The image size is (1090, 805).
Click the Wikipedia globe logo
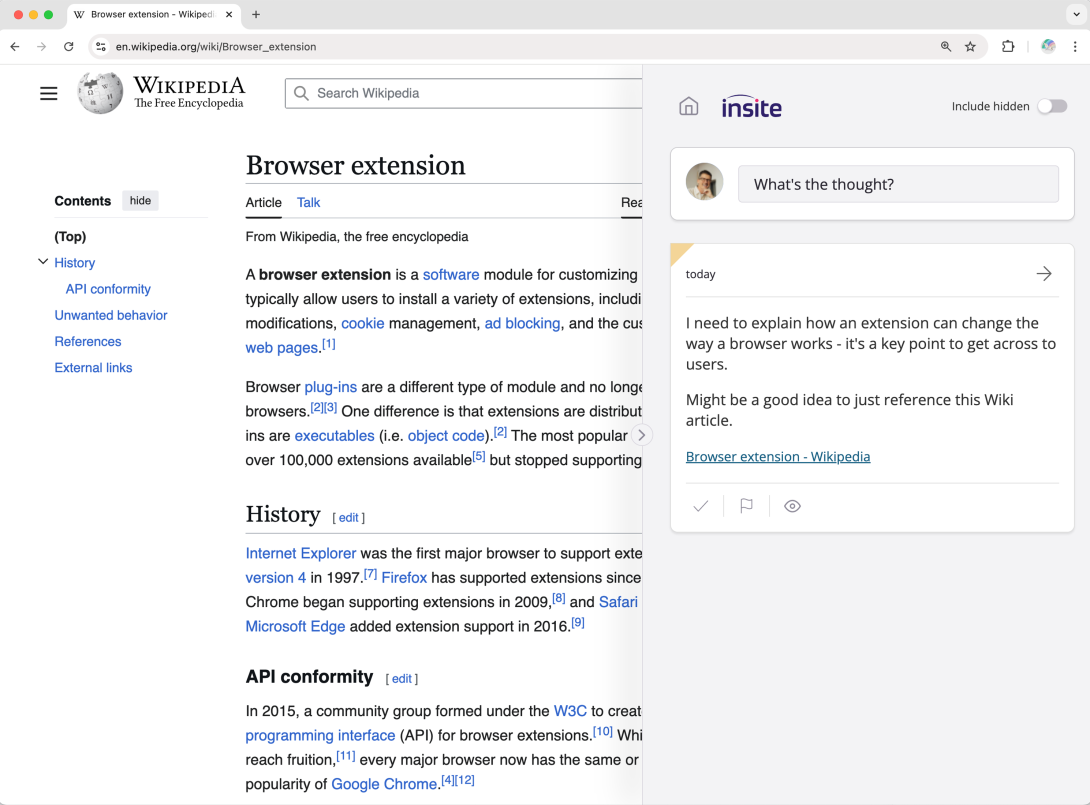(100, 92)
